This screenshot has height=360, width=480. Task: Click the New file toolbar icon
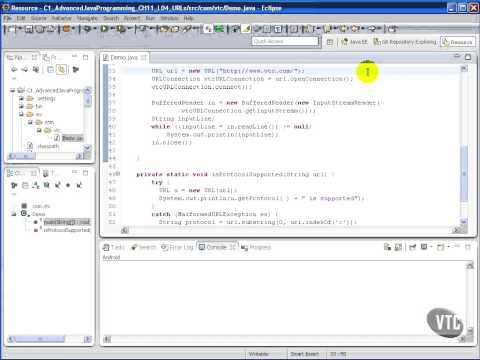(12, 29)
